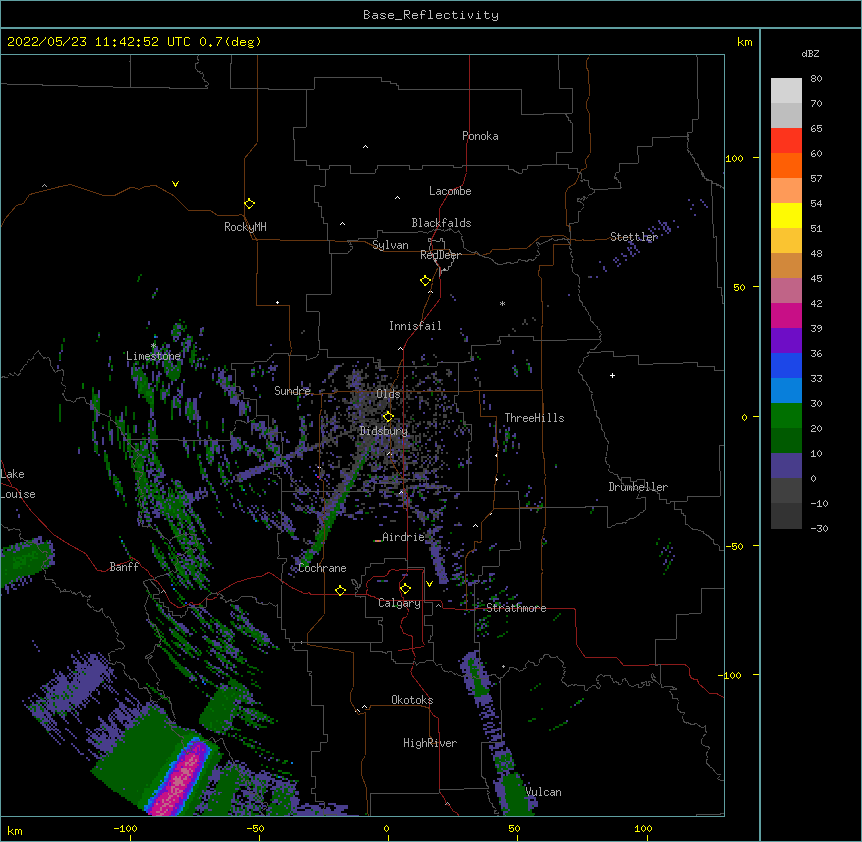This screenshot has width=862, height=842.
Task: Click the ThreeHills label
Action: 534,418
